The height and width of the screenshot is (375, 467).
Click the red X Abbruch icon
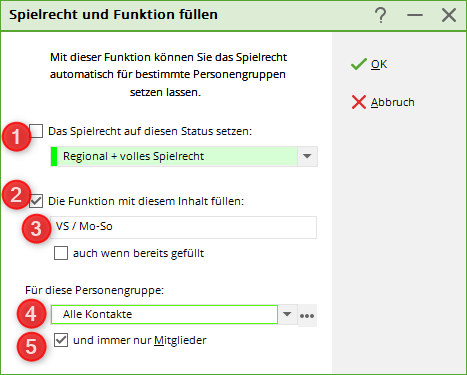(359, 102)
